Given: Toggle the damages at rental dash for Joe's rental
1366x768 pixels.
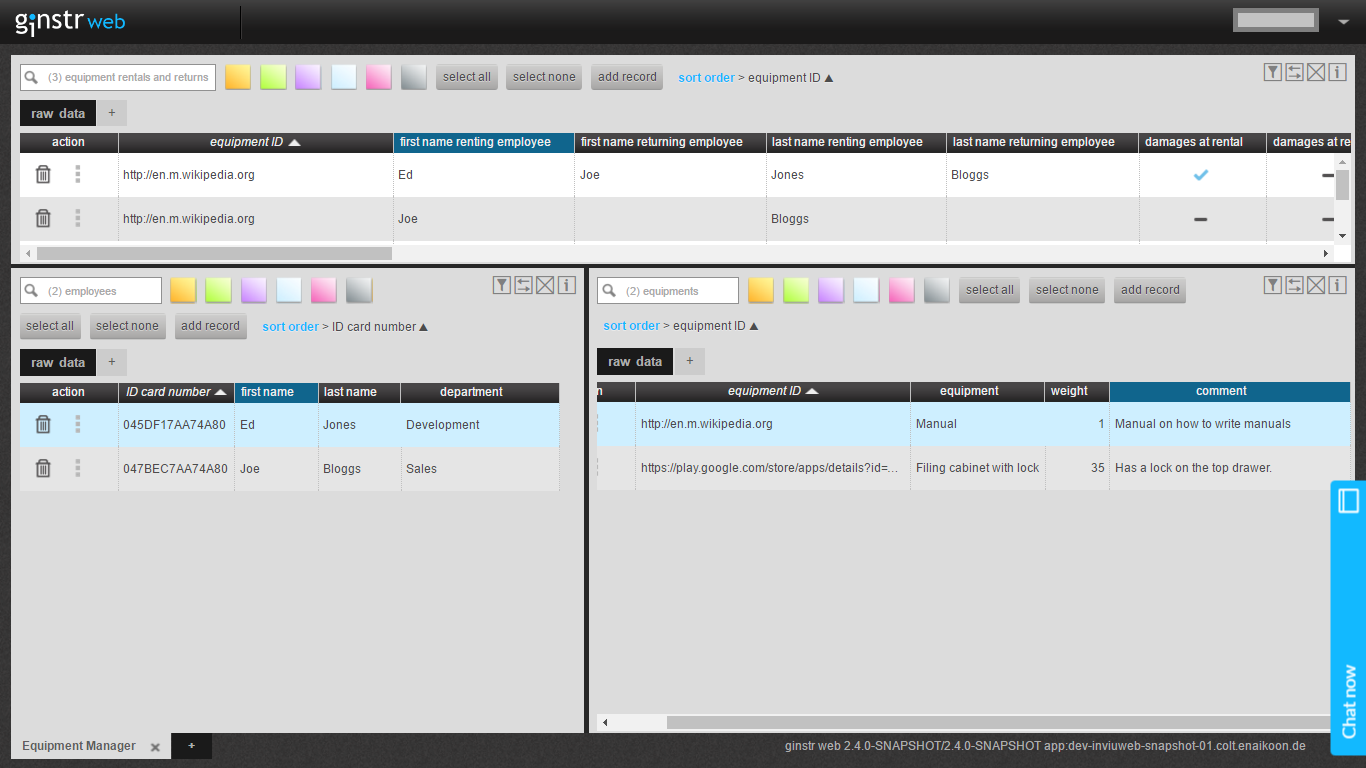Looking at the screenshot, I should point(1200,218).
